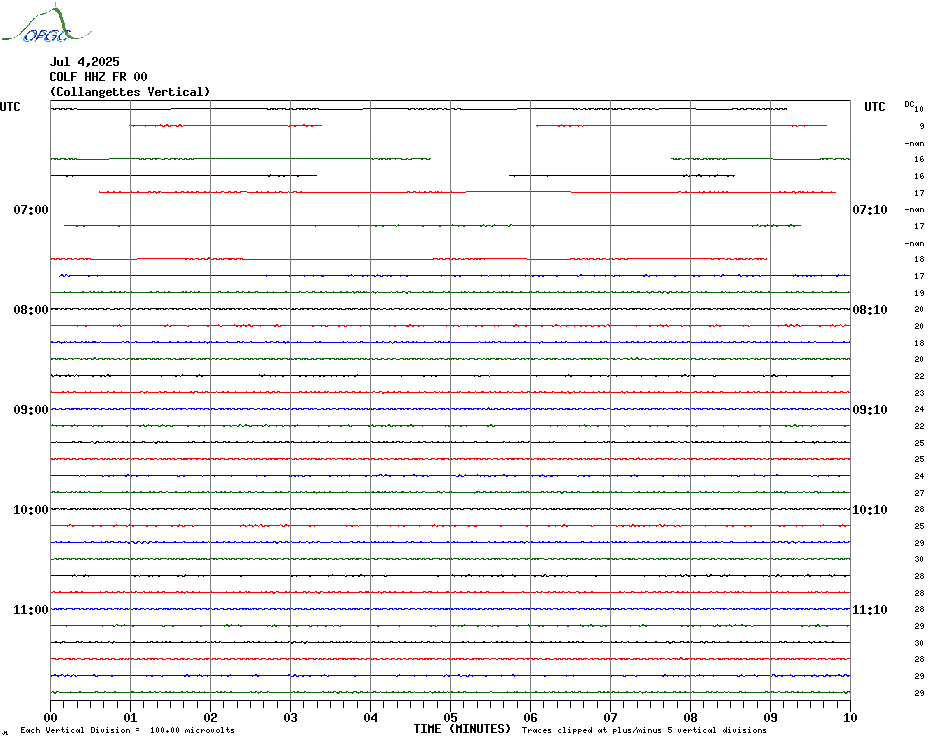Select the date text Jul 4,2025
Viewport: 930px width, 744px height.
pyautogui.click(x=84, y=62)
